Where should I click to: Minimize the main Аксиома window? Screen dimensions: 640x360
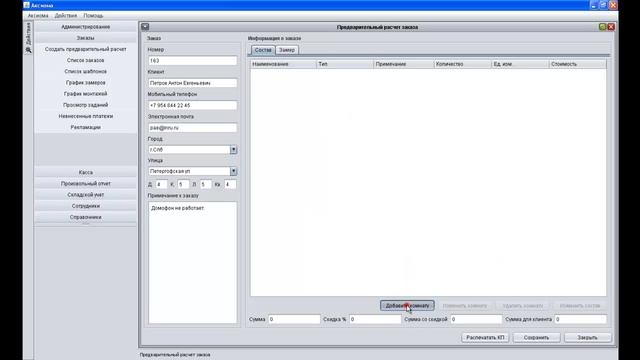tap(594, 5)
